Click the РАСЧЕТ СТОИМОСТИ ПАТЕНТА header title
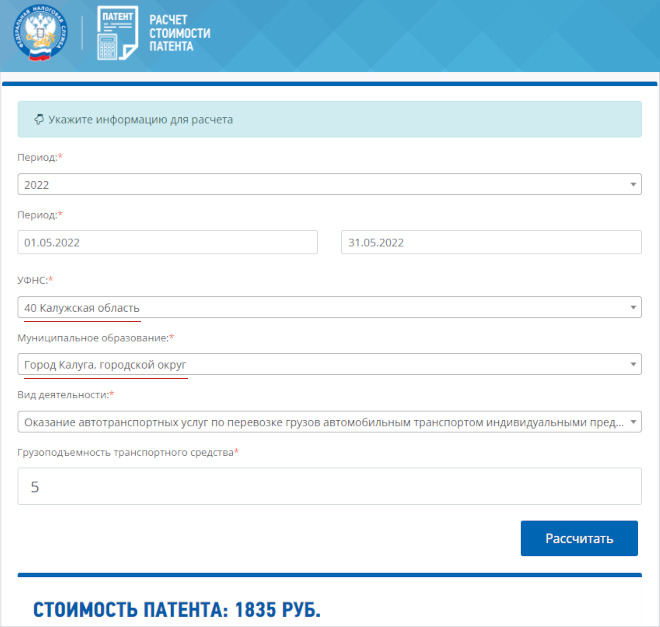The image size is (660, 627). point(180,33)
